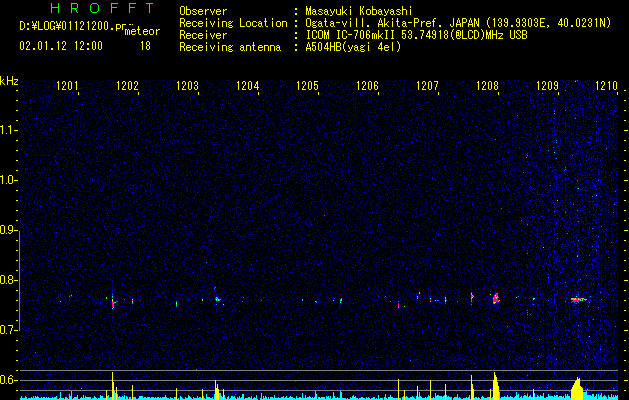Click the 1201 time marker
The image size is (629, 400).
(x=67, y=85)
